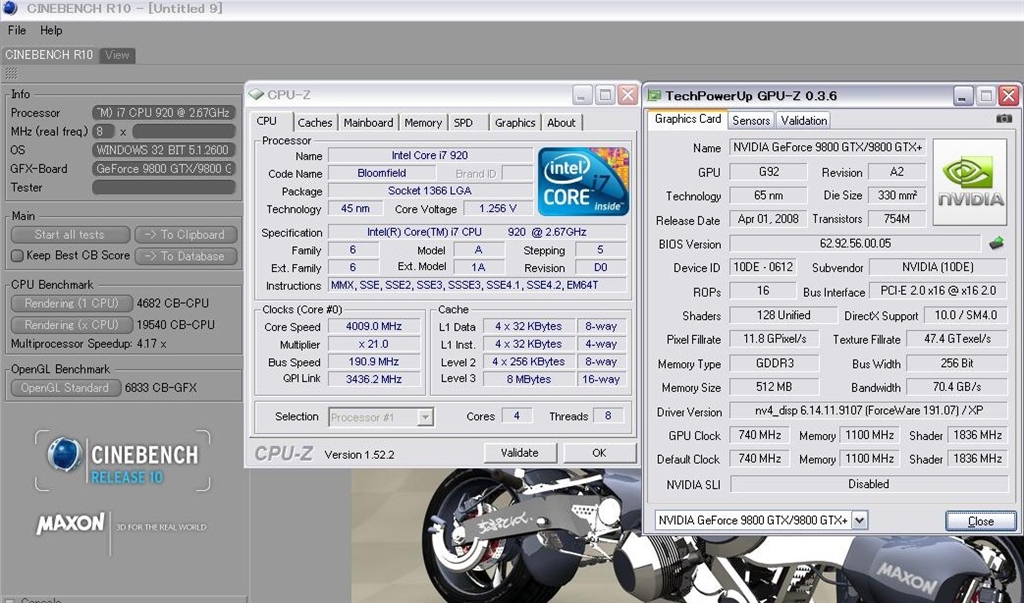Screen dimensions: 1024x603
Task: Switch to the Sensors tab in GPU-Z
Action: point(751,120)
